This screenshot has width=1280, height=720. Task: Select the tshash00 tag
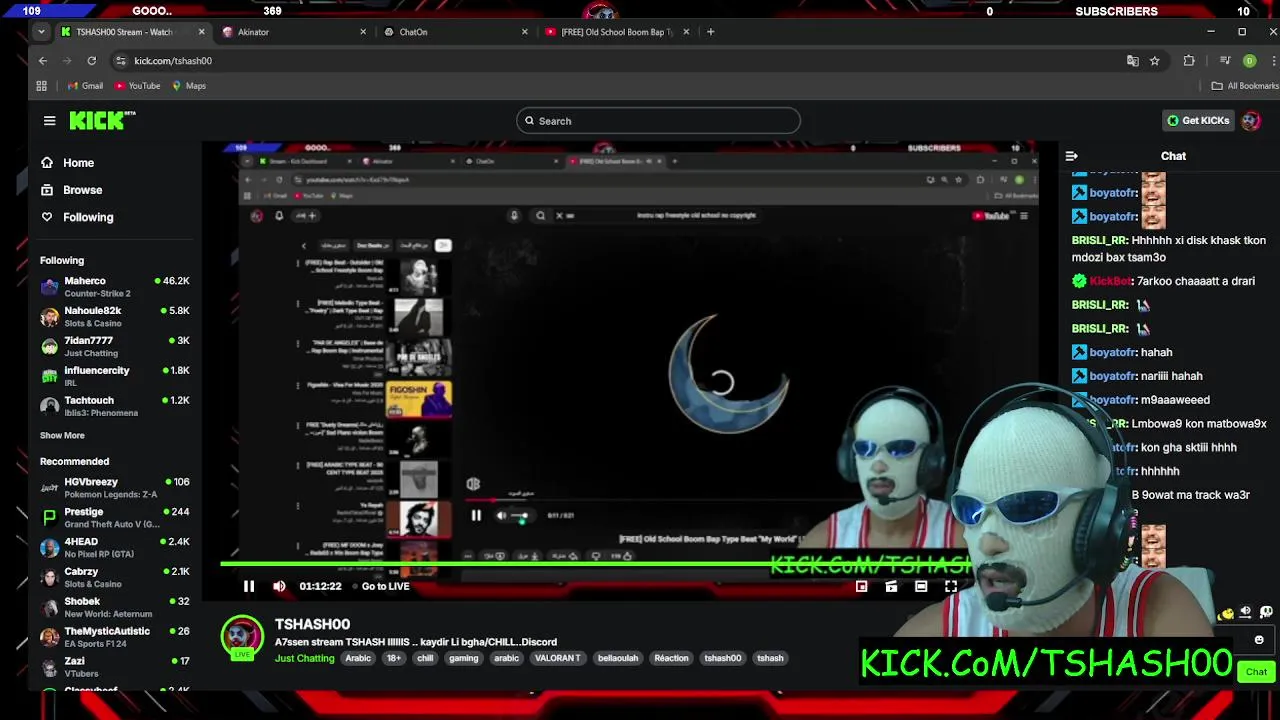pos(723,658)
